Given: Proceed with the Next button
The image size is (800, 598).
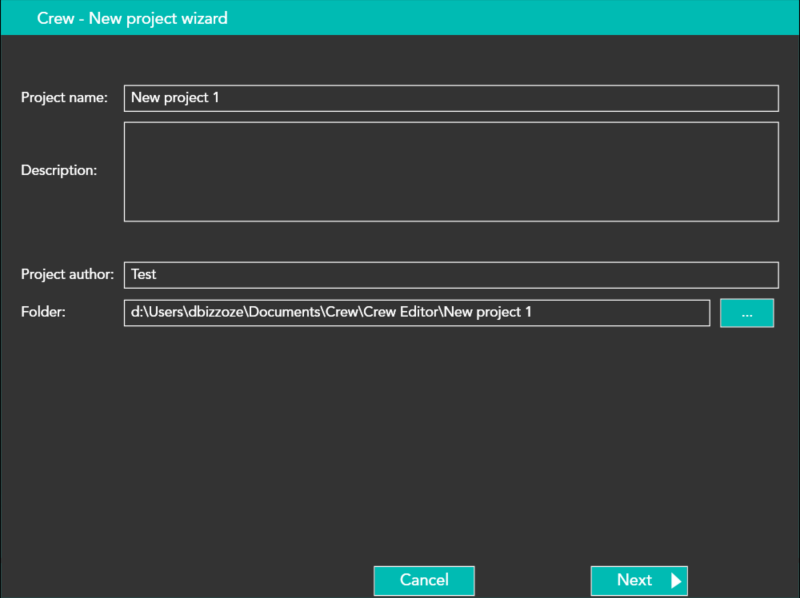Looking at the screenshot, I should click(638, 581).
